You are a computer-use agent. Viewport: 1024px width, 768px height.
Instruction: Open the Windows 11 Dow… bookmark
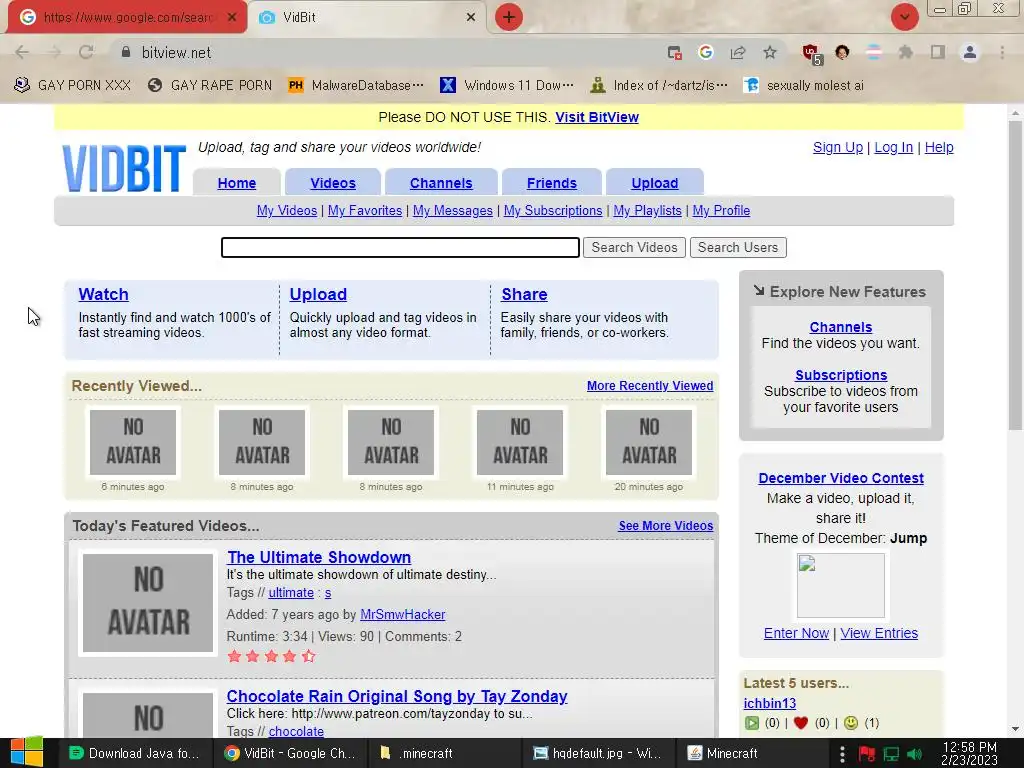(507, 86)
